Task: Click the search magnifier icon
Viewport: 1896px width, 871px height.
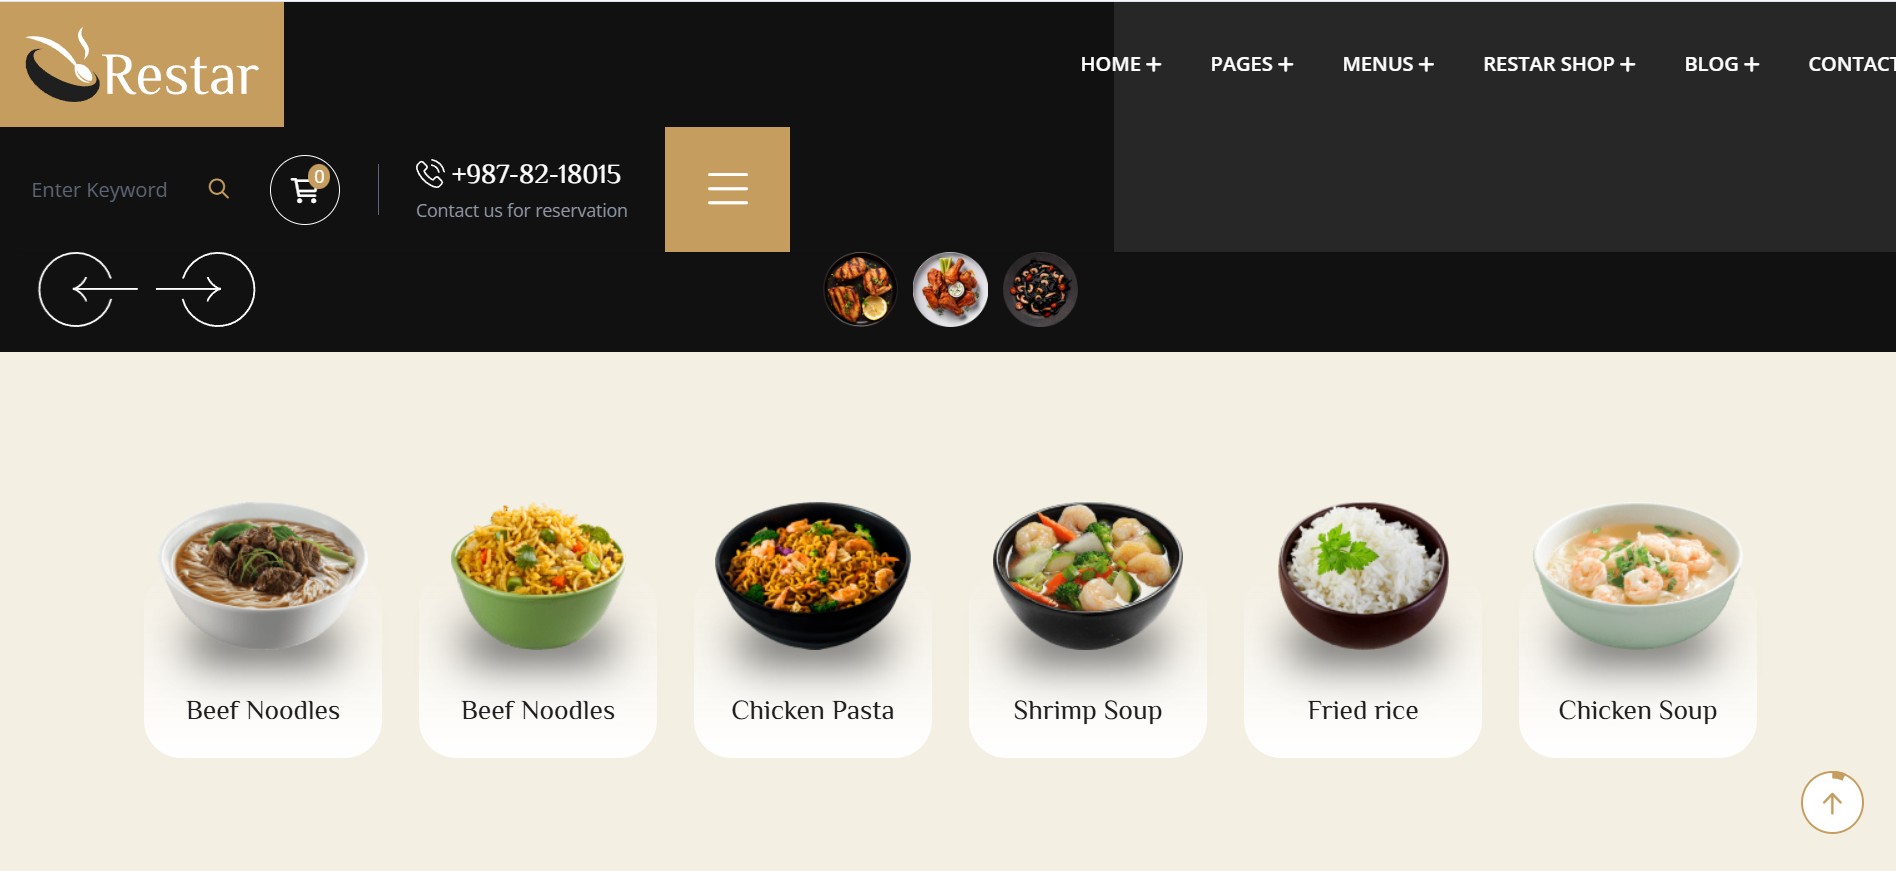Action: tap(218, 188)
